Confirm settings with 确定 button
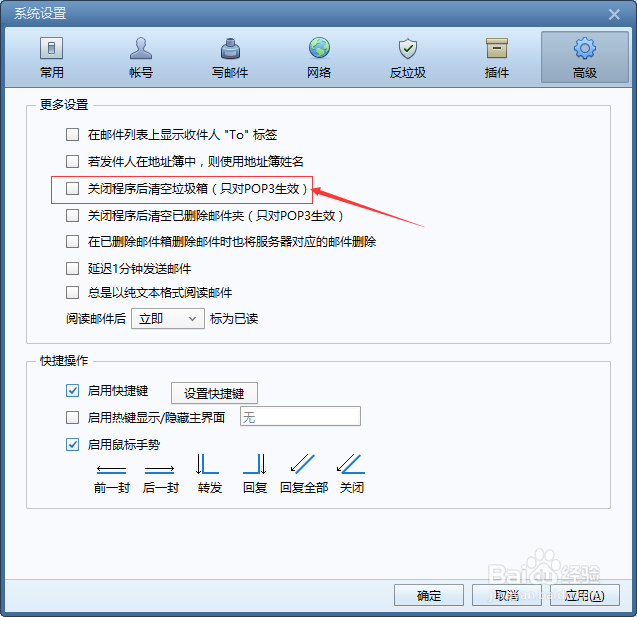This screenshot has width=637, height=617. 429,595
